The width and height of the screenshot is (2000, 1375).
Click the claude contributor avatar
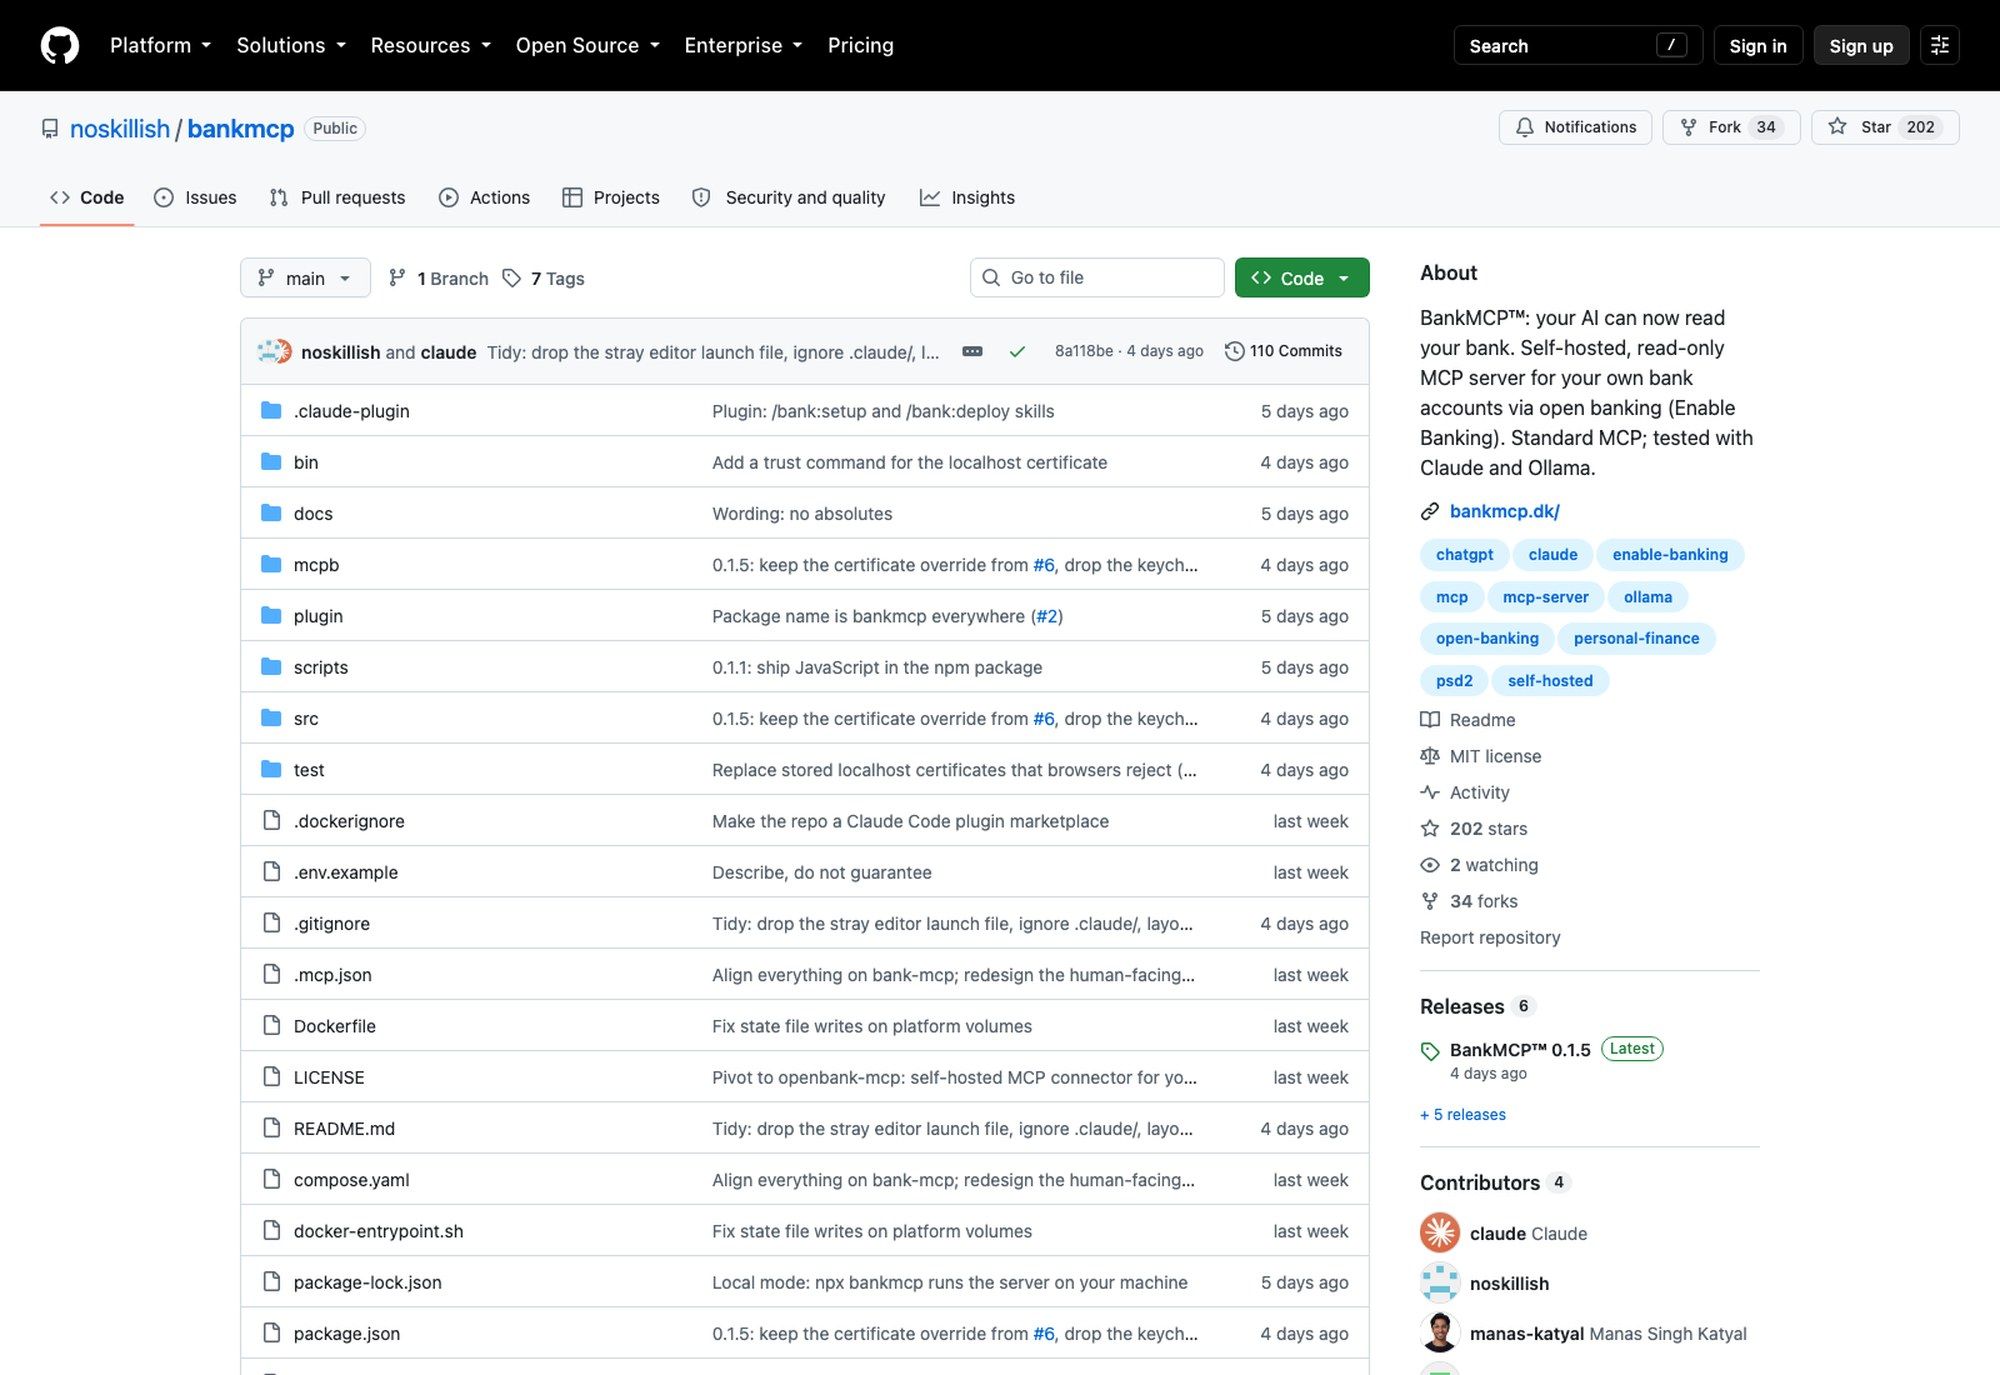tap(1440, 1233)
